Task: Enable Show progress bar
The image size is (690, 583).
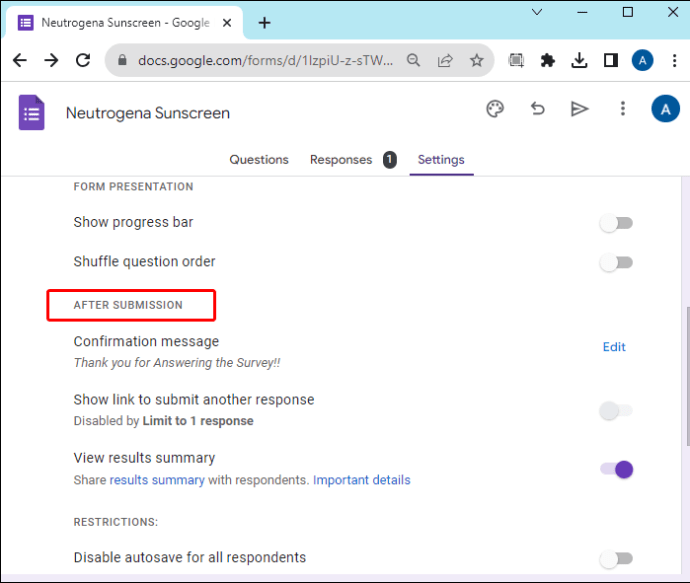Action: 616,223
